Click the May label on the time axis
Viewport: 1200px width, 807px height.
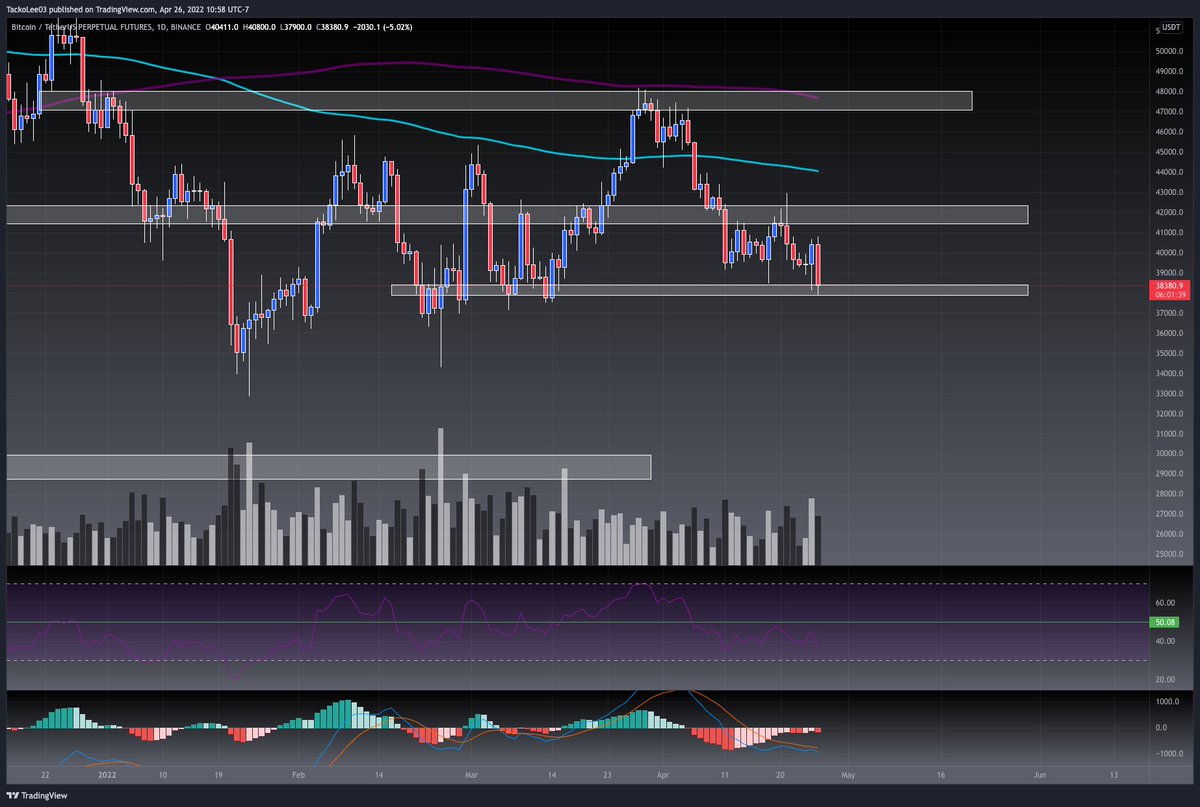[x=847, y=774]
